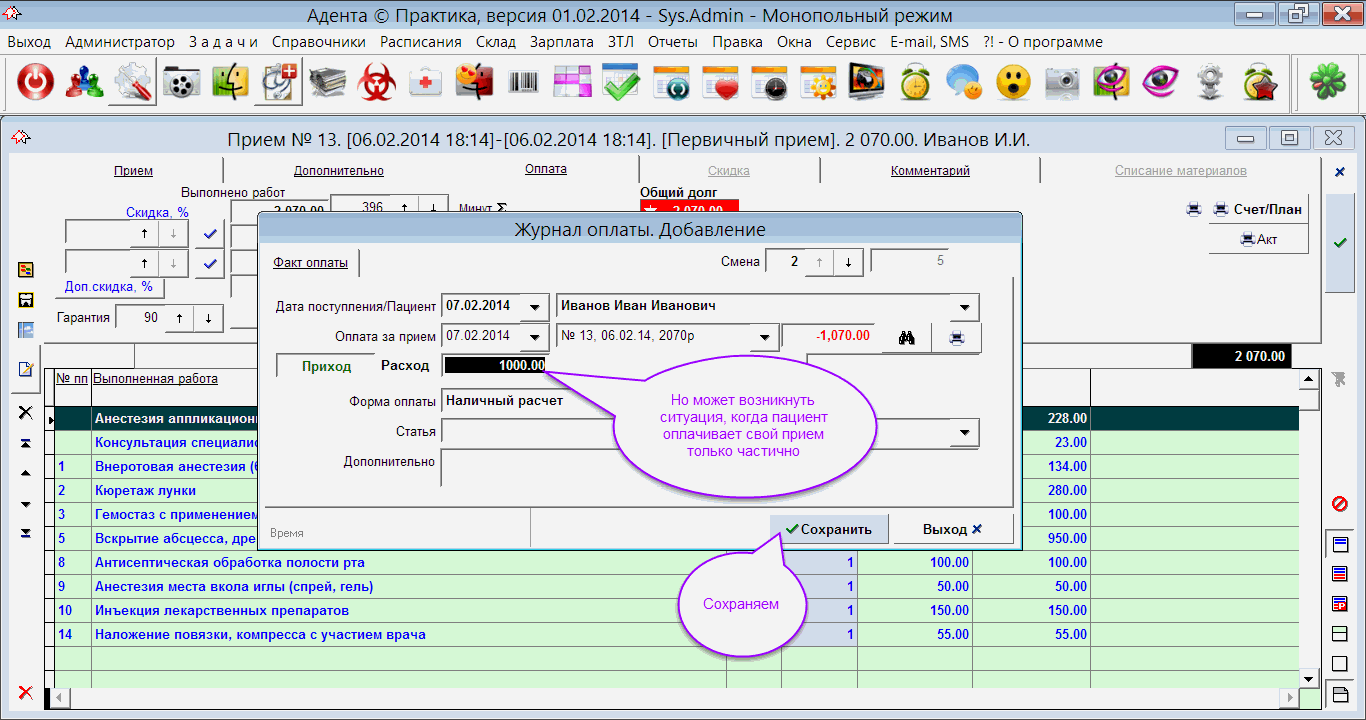Switch to the Комментарий tab
Image resolution: width=1366 pixels, height=720 pixels.
click(930, 171)
